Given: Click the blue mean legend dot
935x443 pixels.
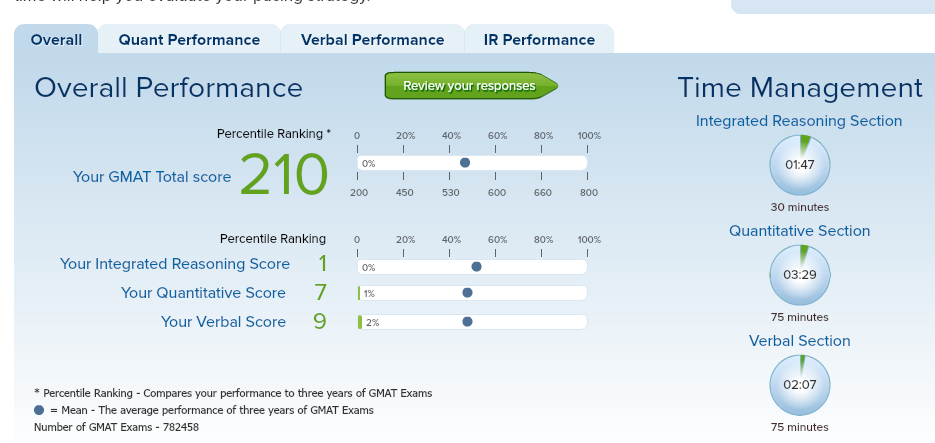Looking at the screenshot, I should [39, 410].
